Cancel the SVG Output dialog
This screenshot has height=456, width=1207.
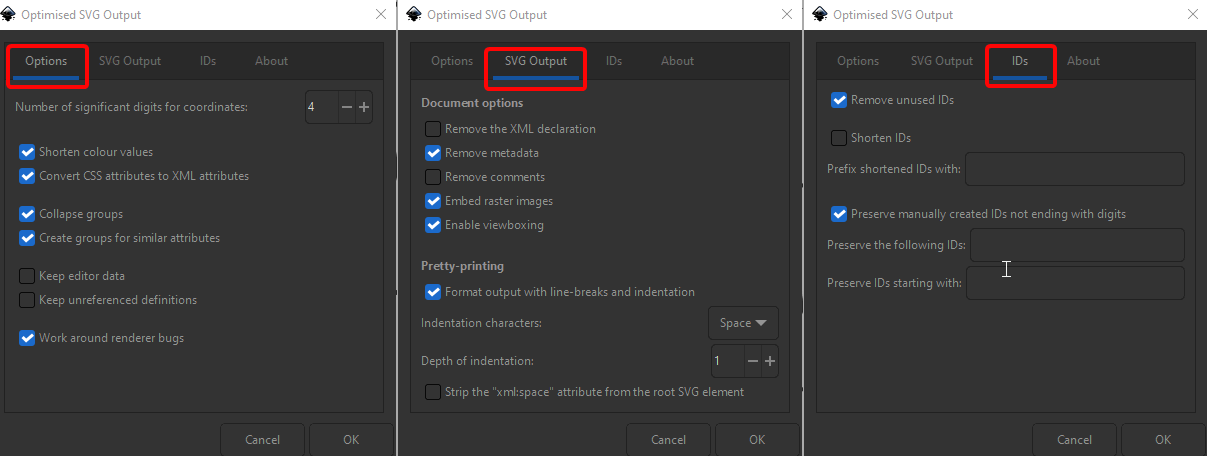click(x=669, y=440)
